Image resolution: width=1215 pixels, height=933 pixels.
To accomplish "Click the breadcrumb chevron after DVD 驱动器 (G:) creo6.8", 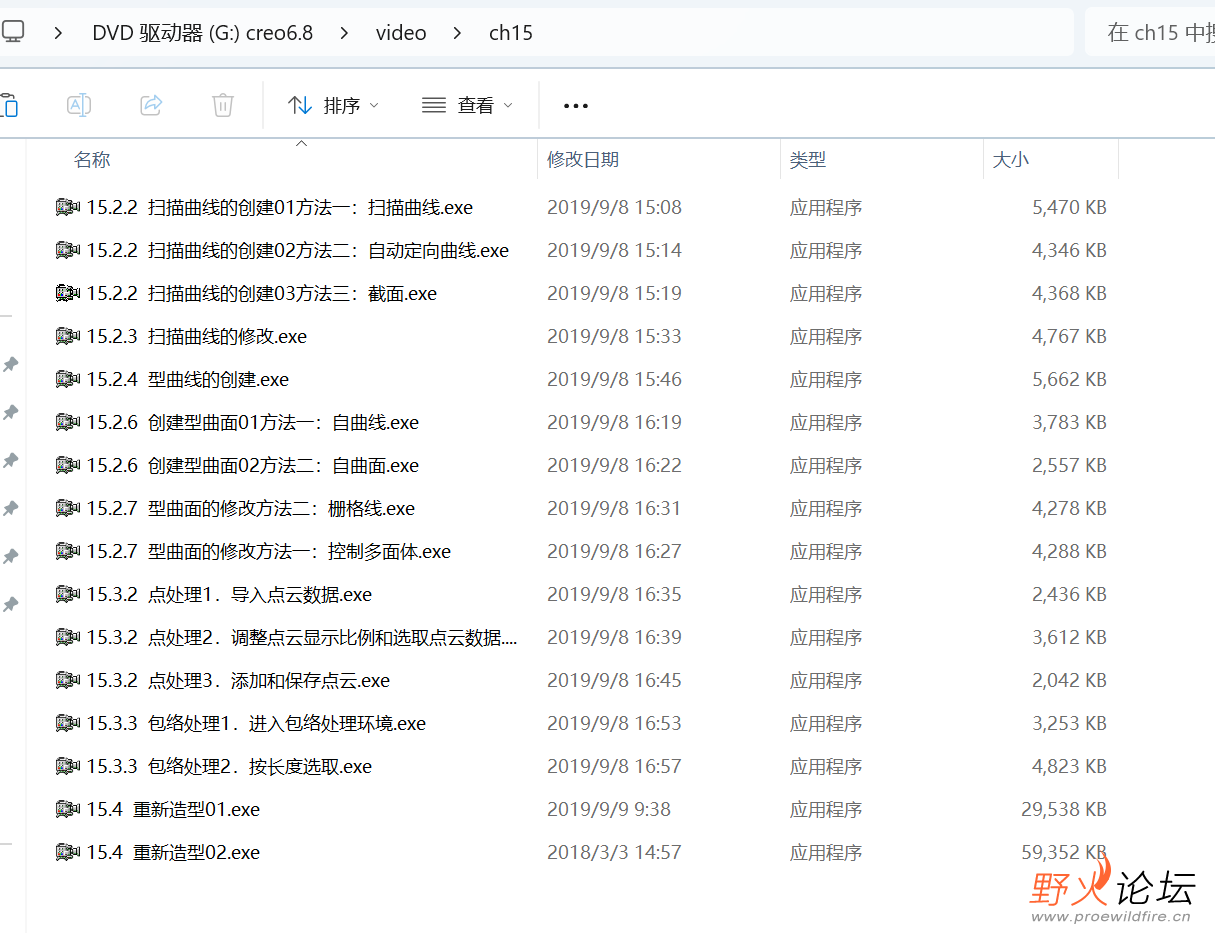I will coord(343,32).
